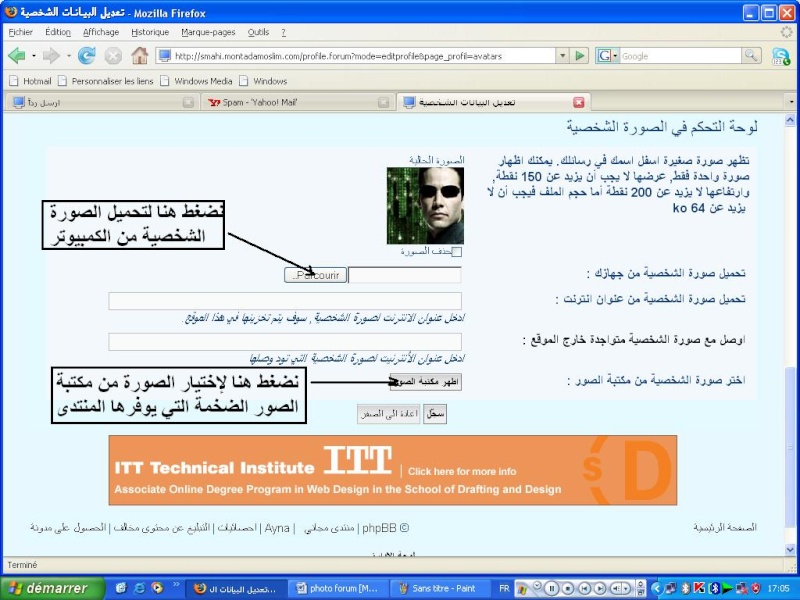The width and height of the screenshot is (800, 600).
Task: Expand the forward history dropdown arrow
Action: pyautogui.click(x=69, y=56)
